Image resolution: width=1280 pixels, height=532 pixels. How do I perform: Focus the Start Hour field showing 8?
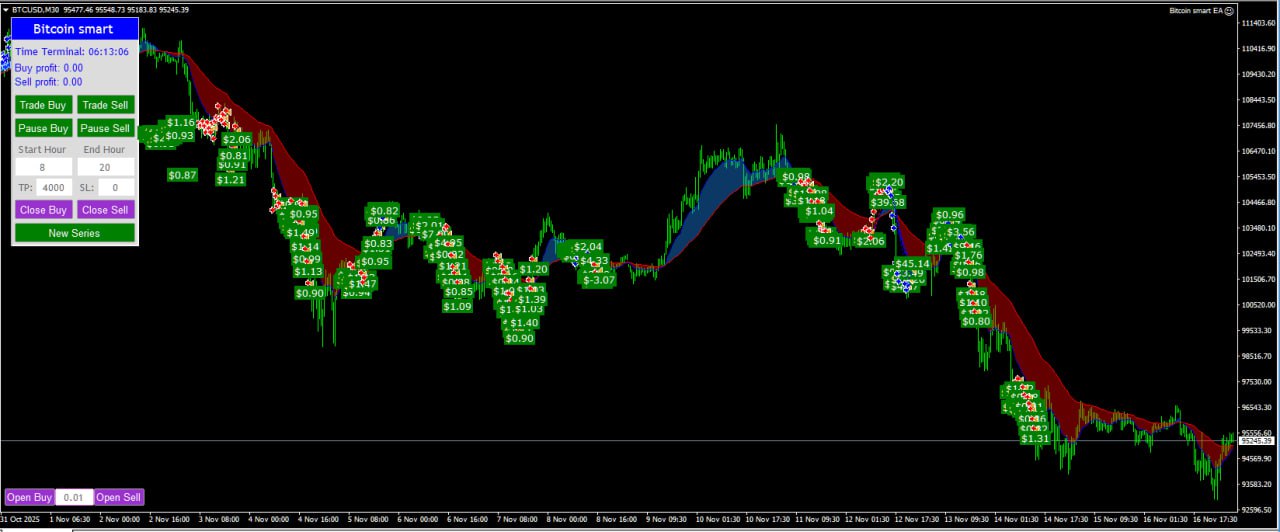pos(43,167)
